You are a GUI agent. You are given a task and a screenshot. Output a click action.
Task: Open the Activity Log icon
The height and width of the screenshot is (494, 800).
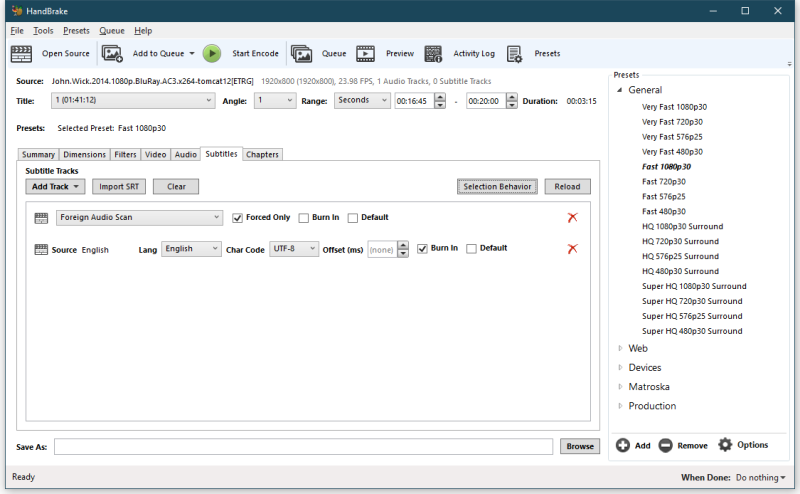(433, 53)
